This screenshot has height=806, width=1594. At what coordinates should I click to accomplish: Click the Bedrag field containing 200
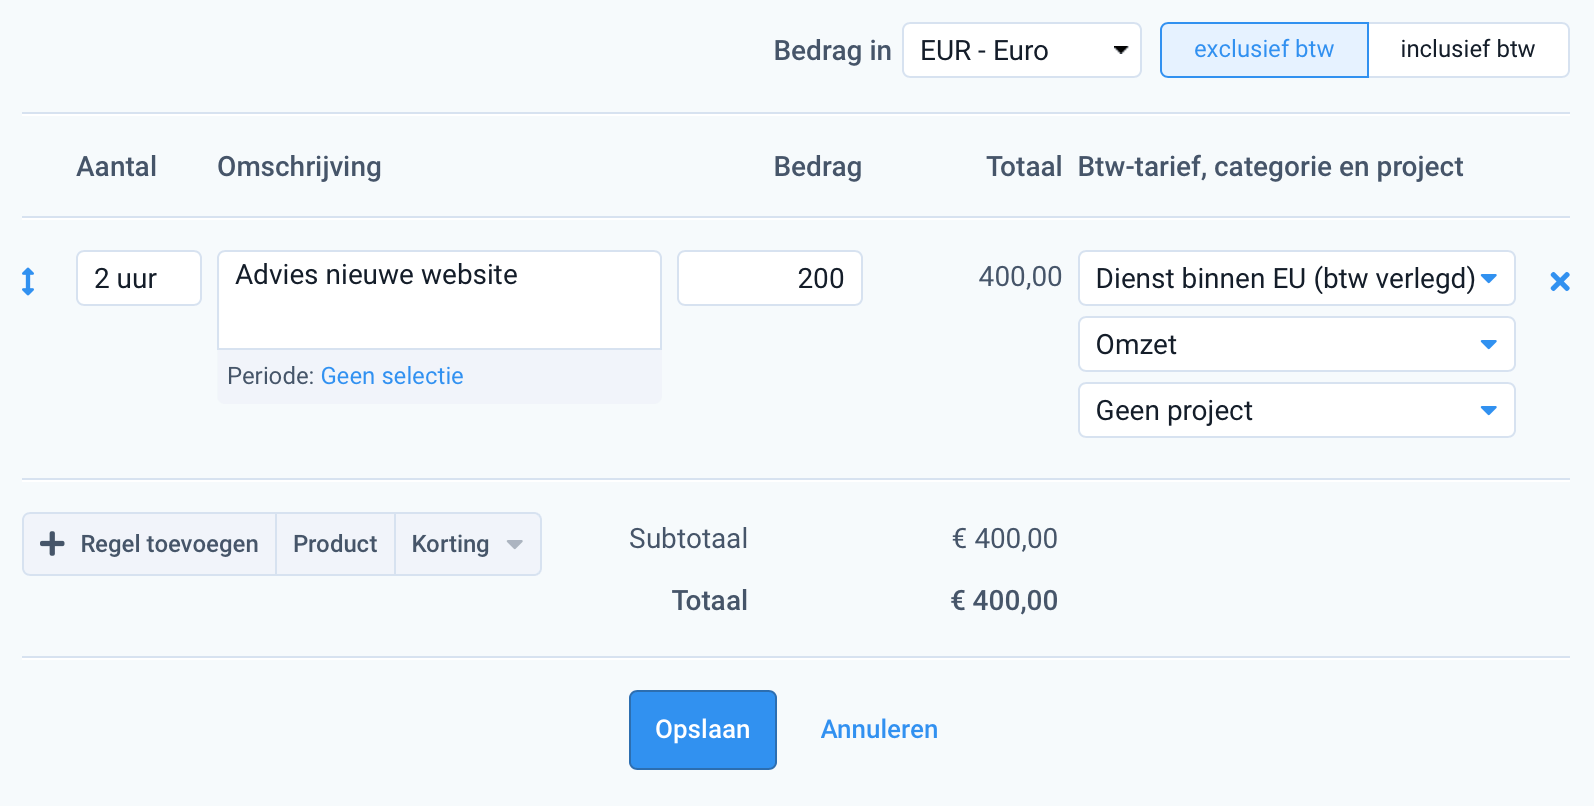769,278
